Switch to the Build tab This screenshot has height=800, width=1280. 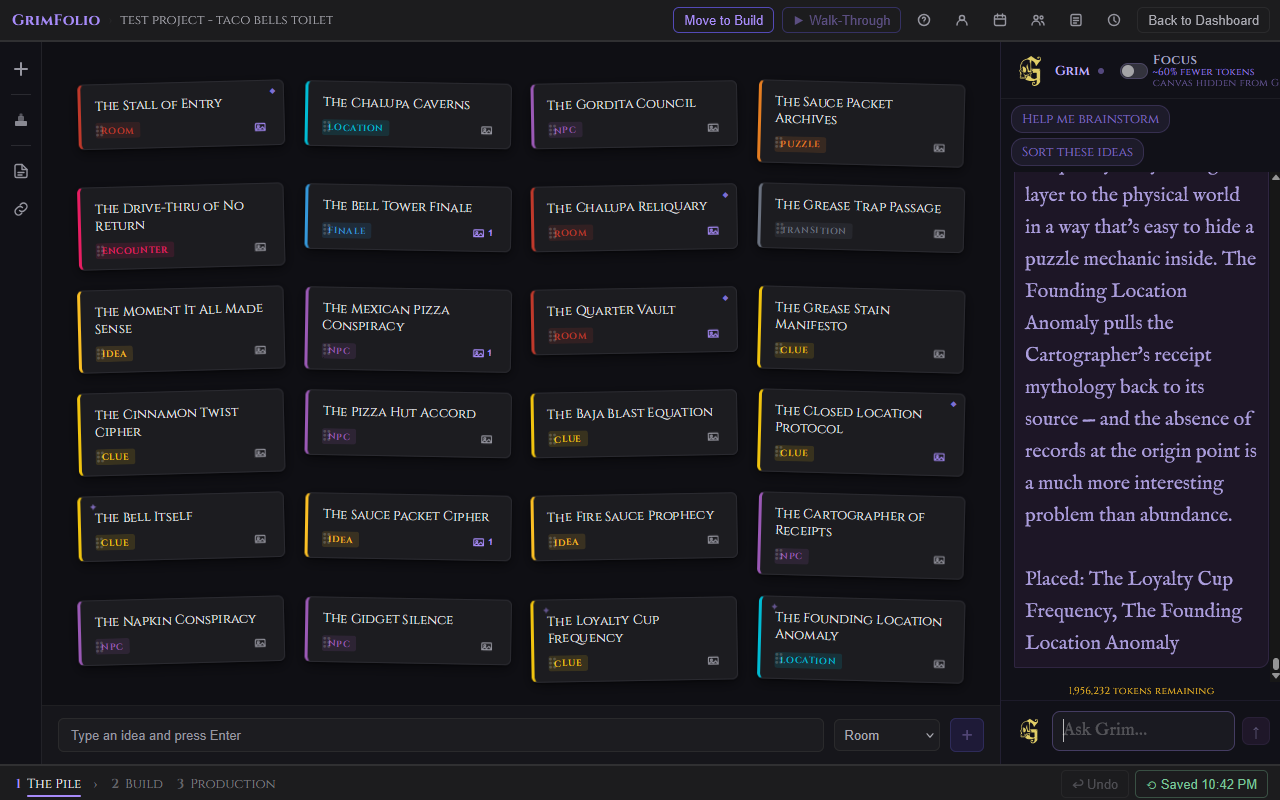137,784
